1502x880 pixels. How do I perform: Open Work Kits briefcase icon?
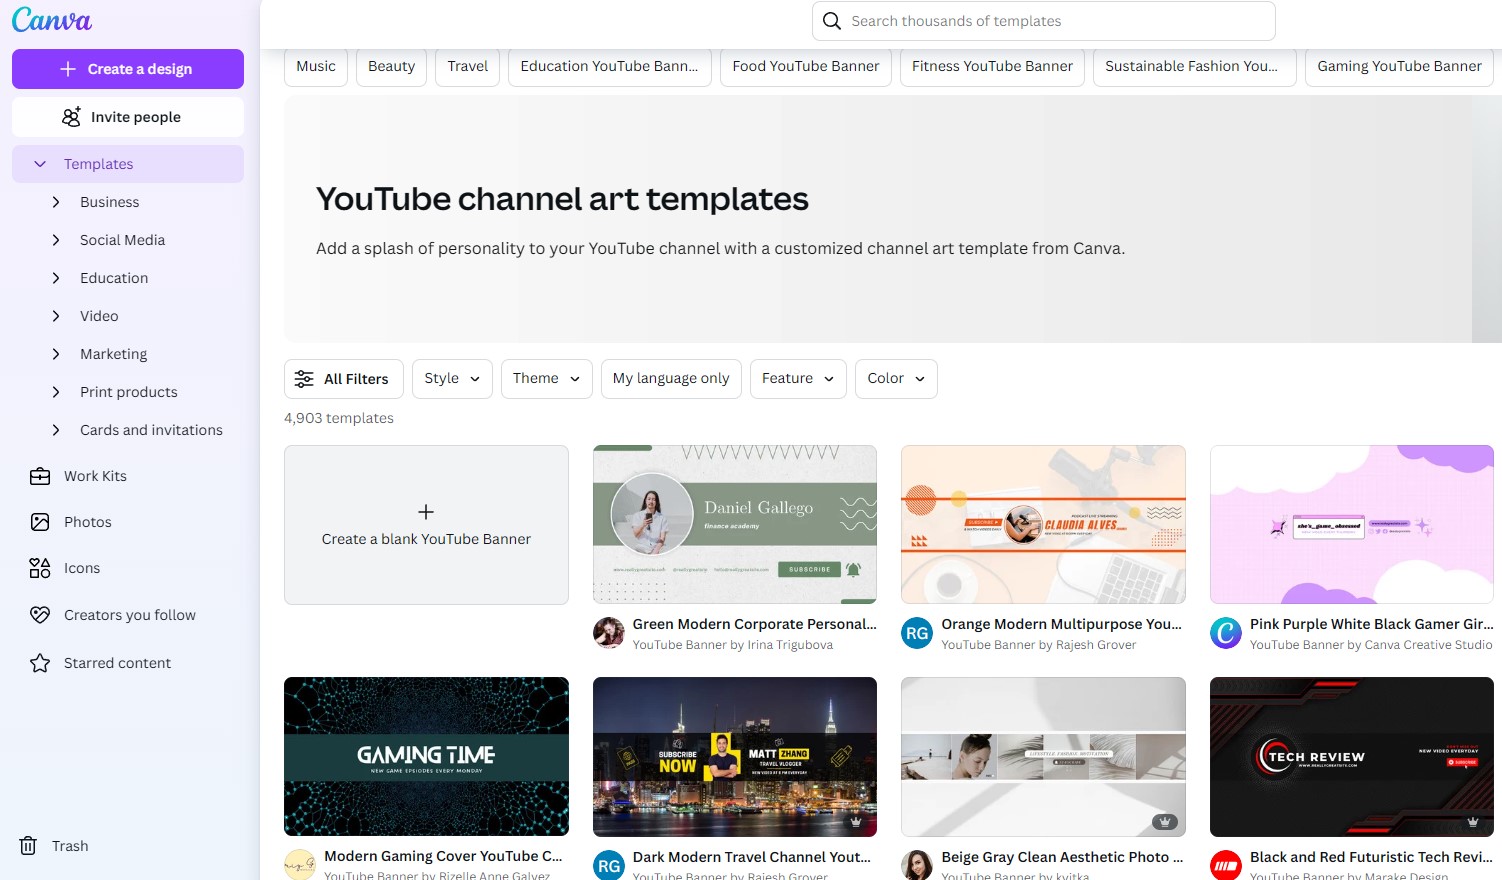click(x=40, y=476)
